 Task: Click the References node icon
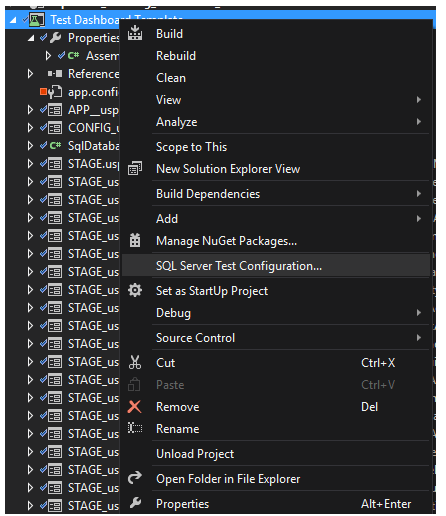[55, 74]
